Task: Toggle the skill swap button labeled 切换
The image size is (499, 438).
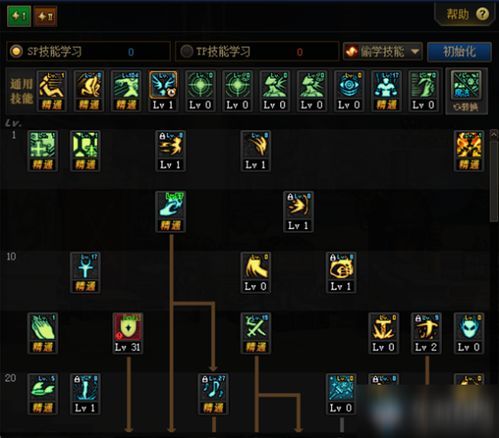Action: pyautogui.click(x=466, y=91)
